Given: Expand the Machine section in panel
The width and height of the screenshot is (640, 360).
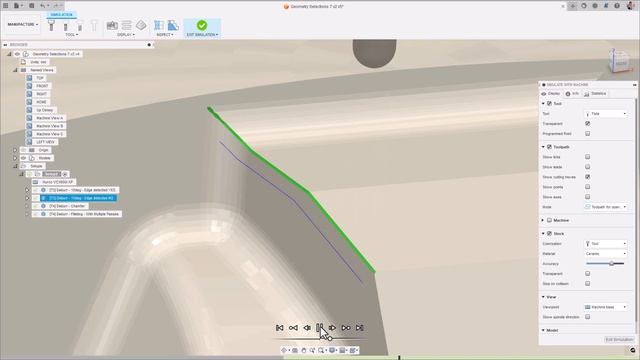Looking at the screenshot, I should 543,220.
